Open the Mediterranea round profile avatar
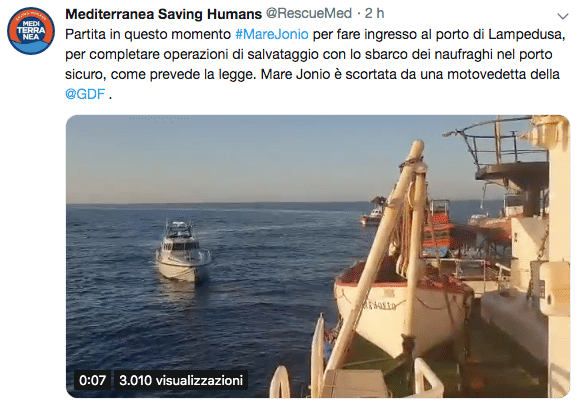This screenshot has height=412, width=583. [31, 31]
